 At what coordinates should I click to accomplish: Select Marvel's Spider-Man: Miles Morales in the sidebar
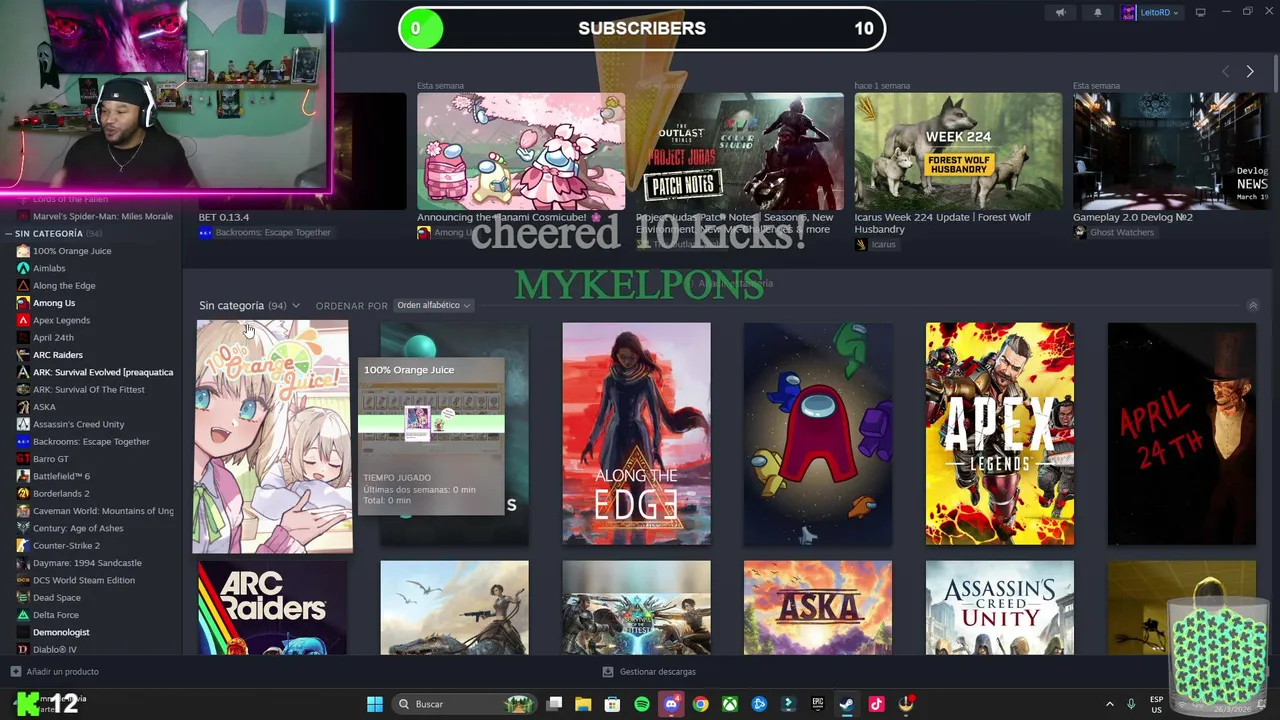pyautogui.click(x=103, y=216)
